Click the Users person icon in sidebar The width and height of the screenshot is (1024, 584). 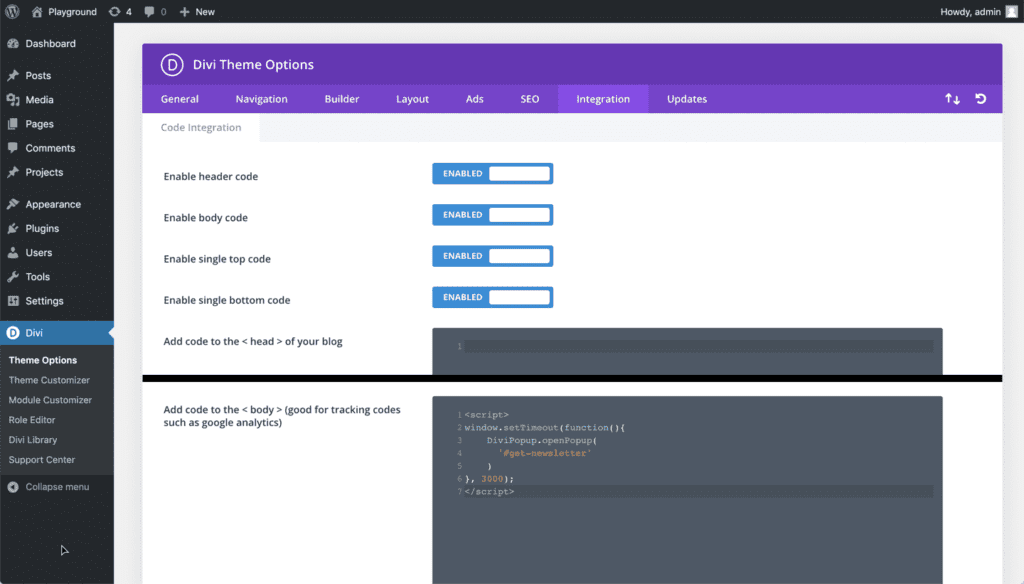(13, 253)
